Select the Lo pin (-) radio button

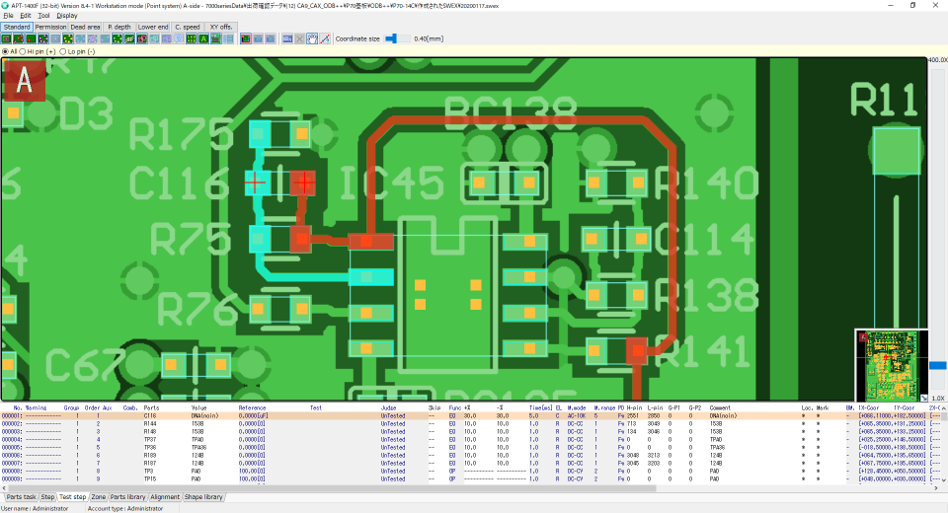pos(63,52)
